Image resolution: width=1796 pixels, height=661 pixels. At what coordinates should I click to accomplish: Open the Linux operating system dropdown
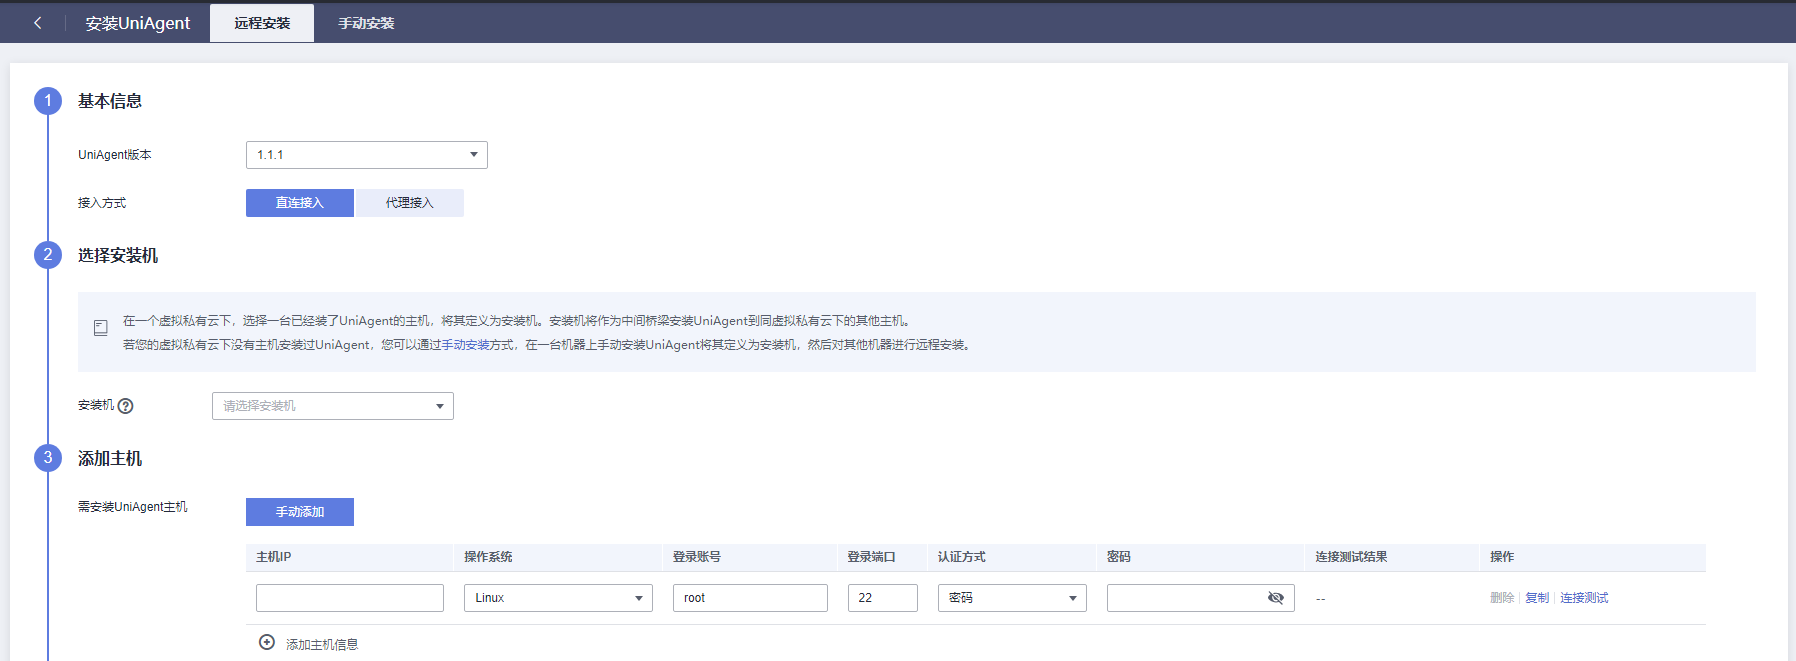click(558, 598)
